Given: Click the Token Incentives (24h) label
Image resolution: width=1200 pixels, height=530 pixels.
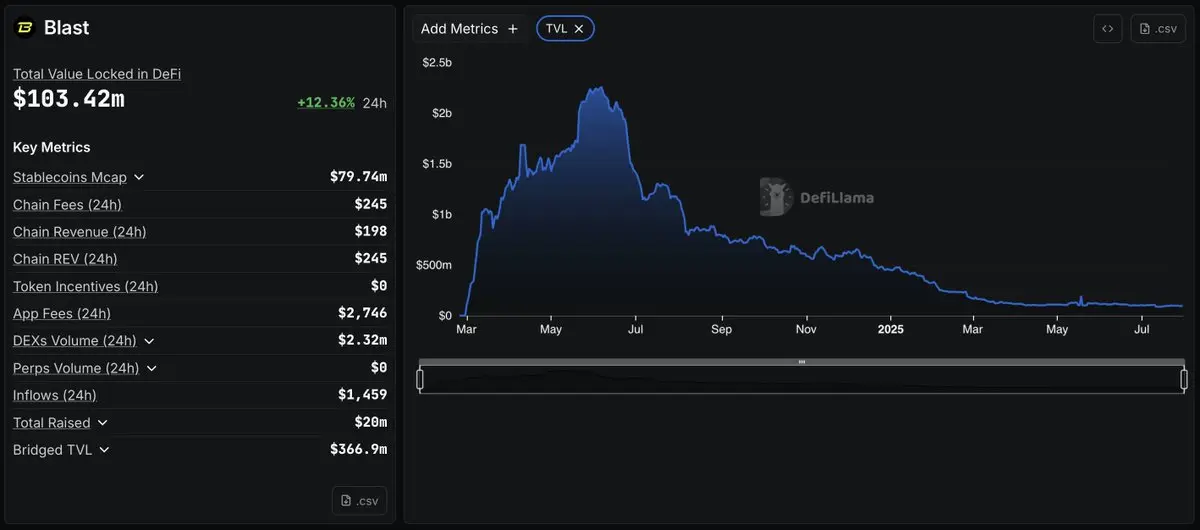Looking at the screenshot, I should pos(86,286).
